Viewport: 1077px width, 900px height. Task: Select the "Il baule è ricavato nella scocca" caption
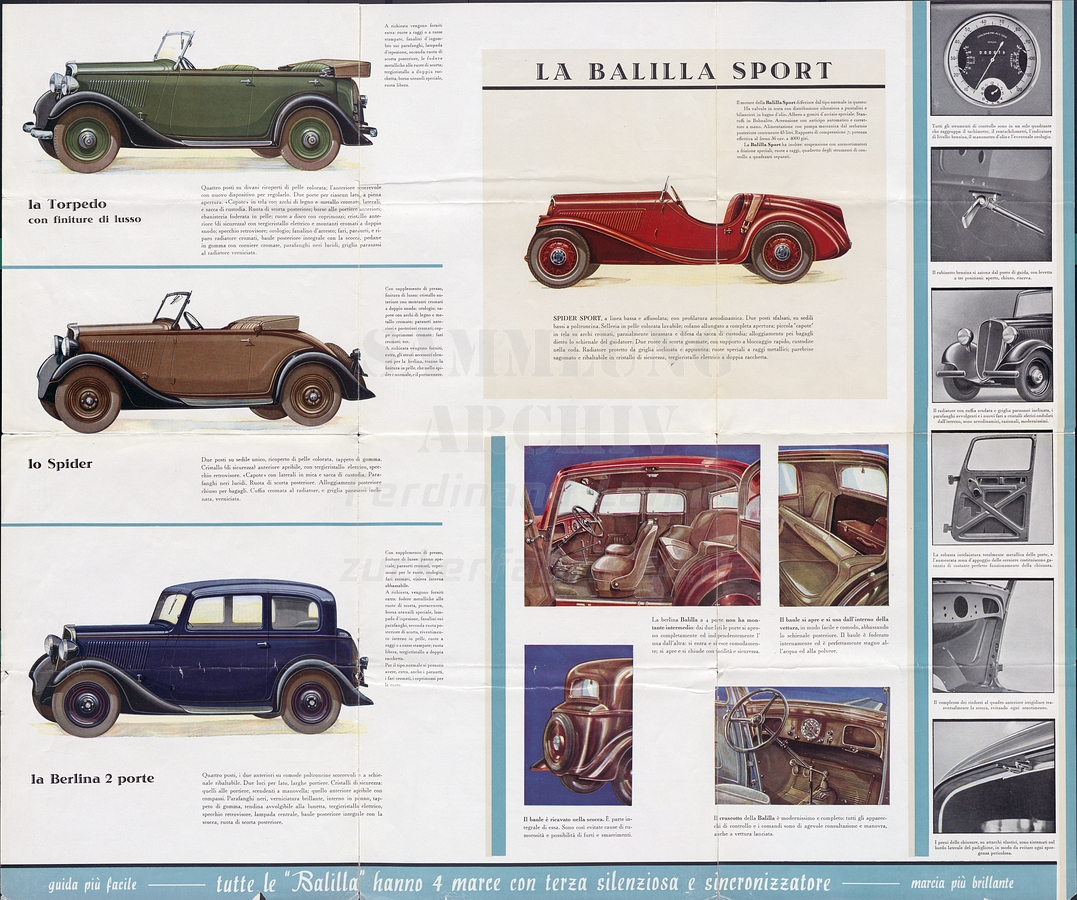coord(578,825)
